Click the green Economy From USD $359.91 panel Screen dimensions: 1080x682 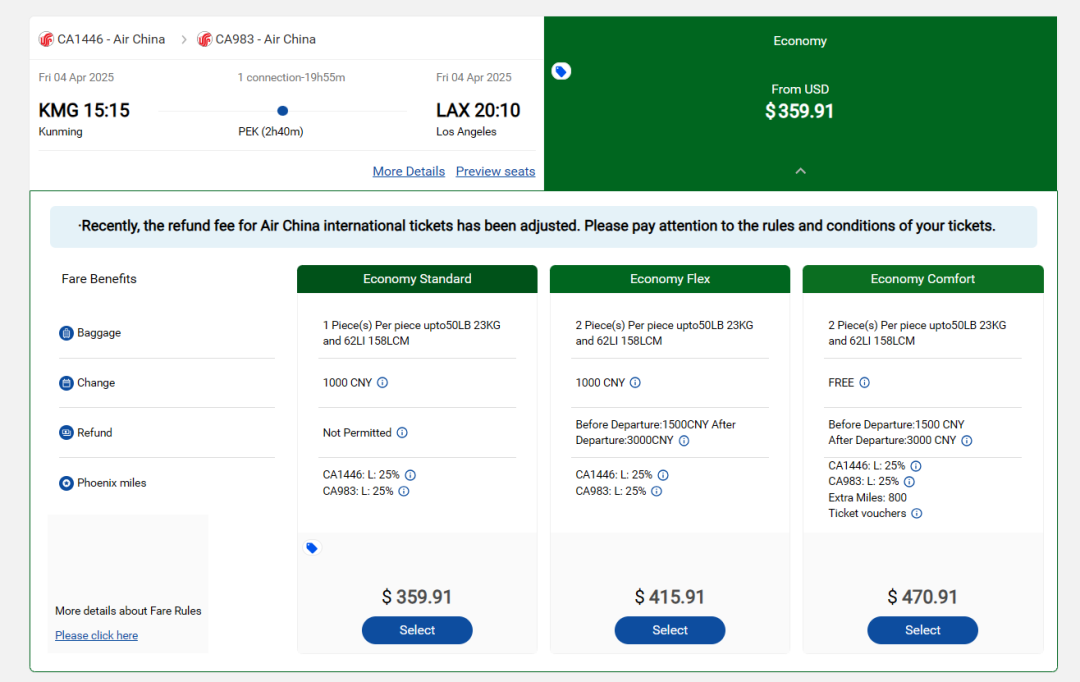pyautogui.click(x=800, y=103)
